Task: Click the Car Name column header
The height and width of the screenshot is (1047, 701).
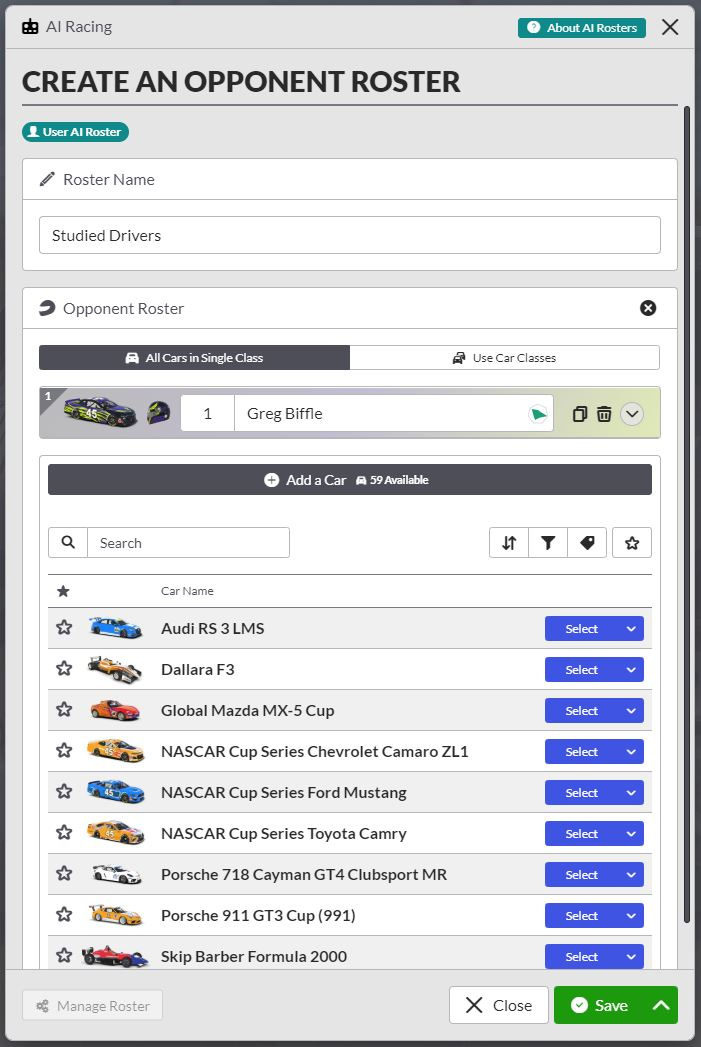Action: (x=187, y=591)
